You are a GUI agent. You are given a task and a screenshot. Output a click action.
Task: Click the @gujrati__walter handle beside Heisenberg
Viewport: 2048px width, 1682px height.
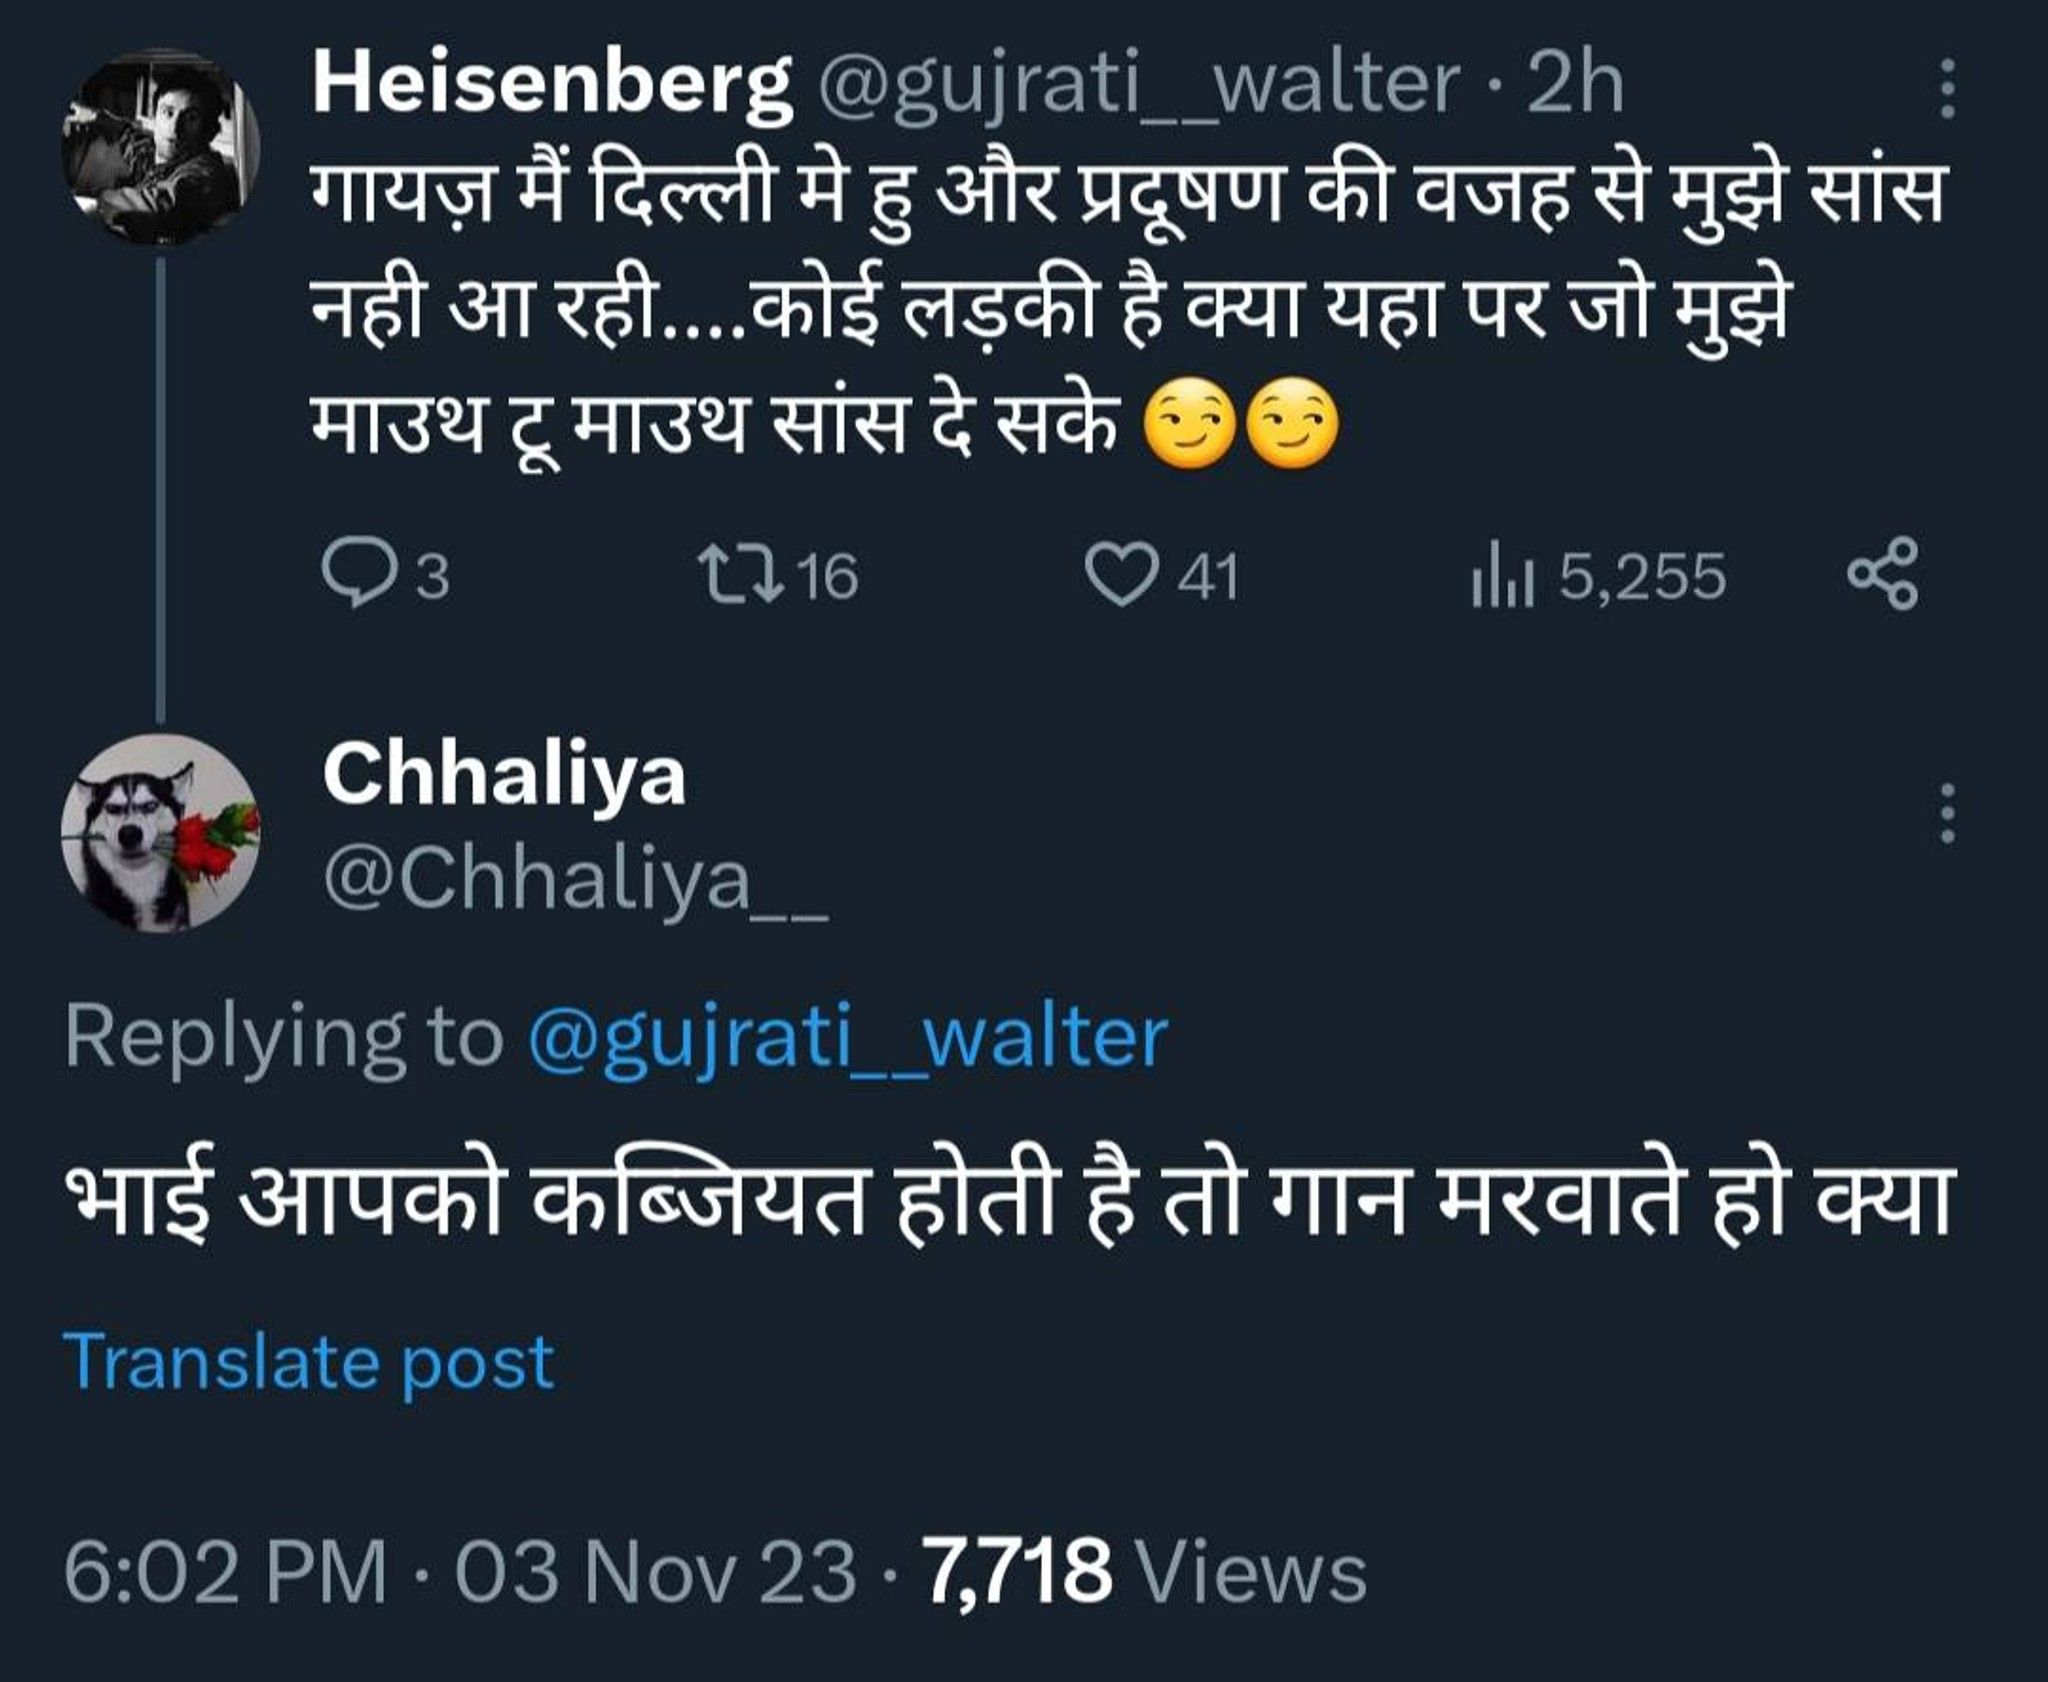1136,88
